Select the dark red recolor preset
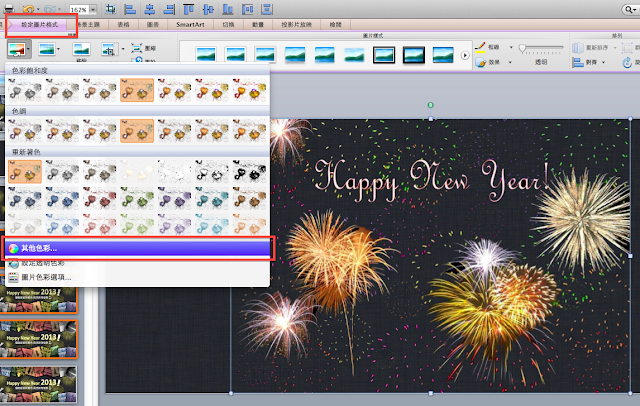 click(x=100, y=199)
